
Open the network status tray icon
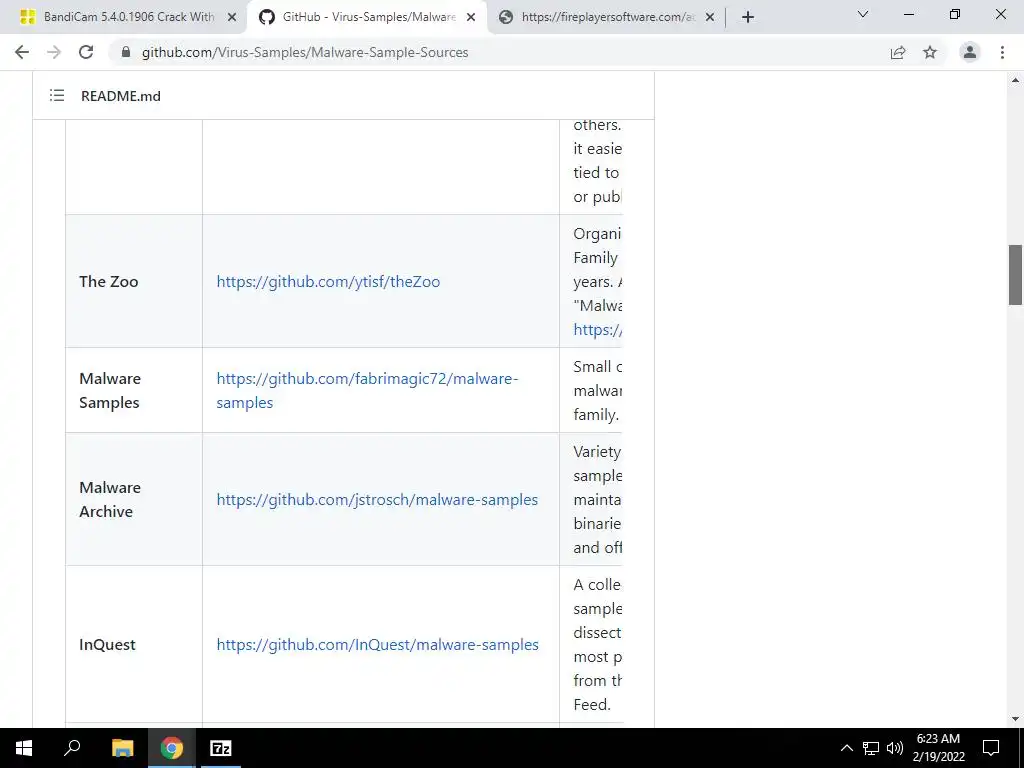pyautogui.click(x=871, y=748)
